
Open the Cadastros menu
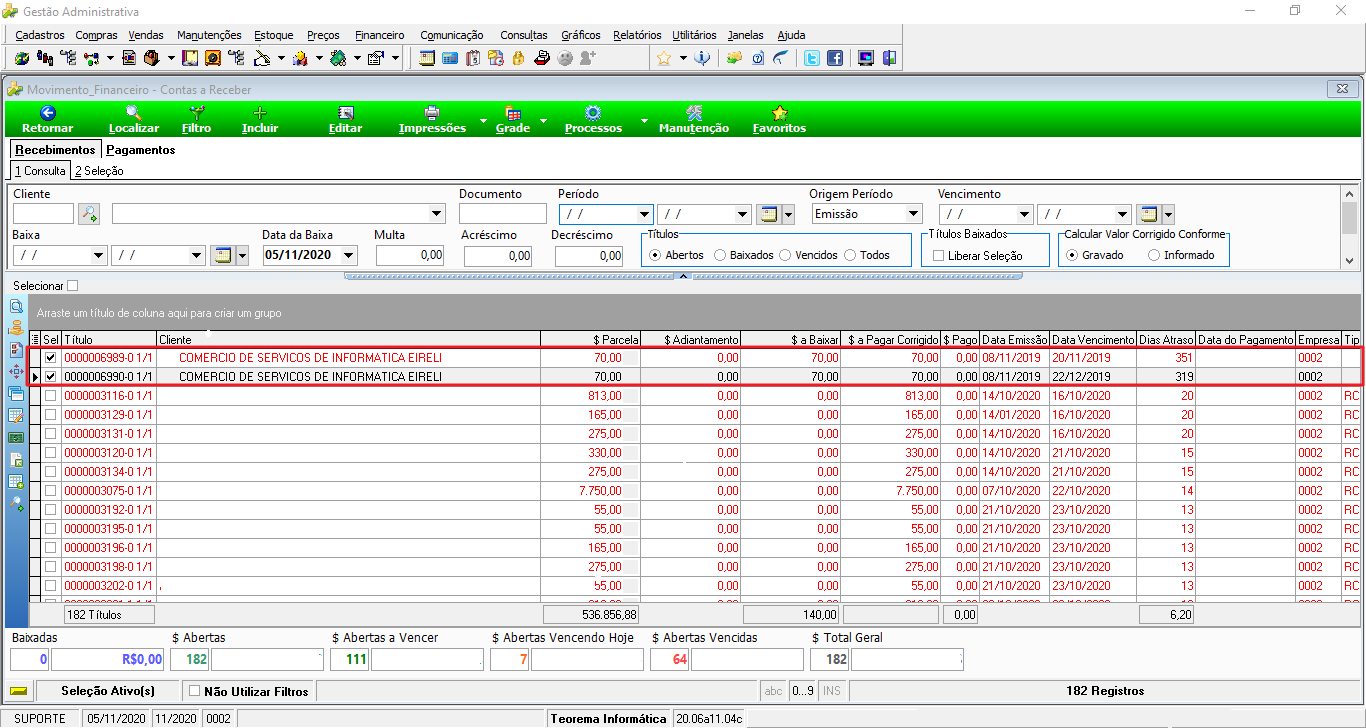[x=40, y=35]
